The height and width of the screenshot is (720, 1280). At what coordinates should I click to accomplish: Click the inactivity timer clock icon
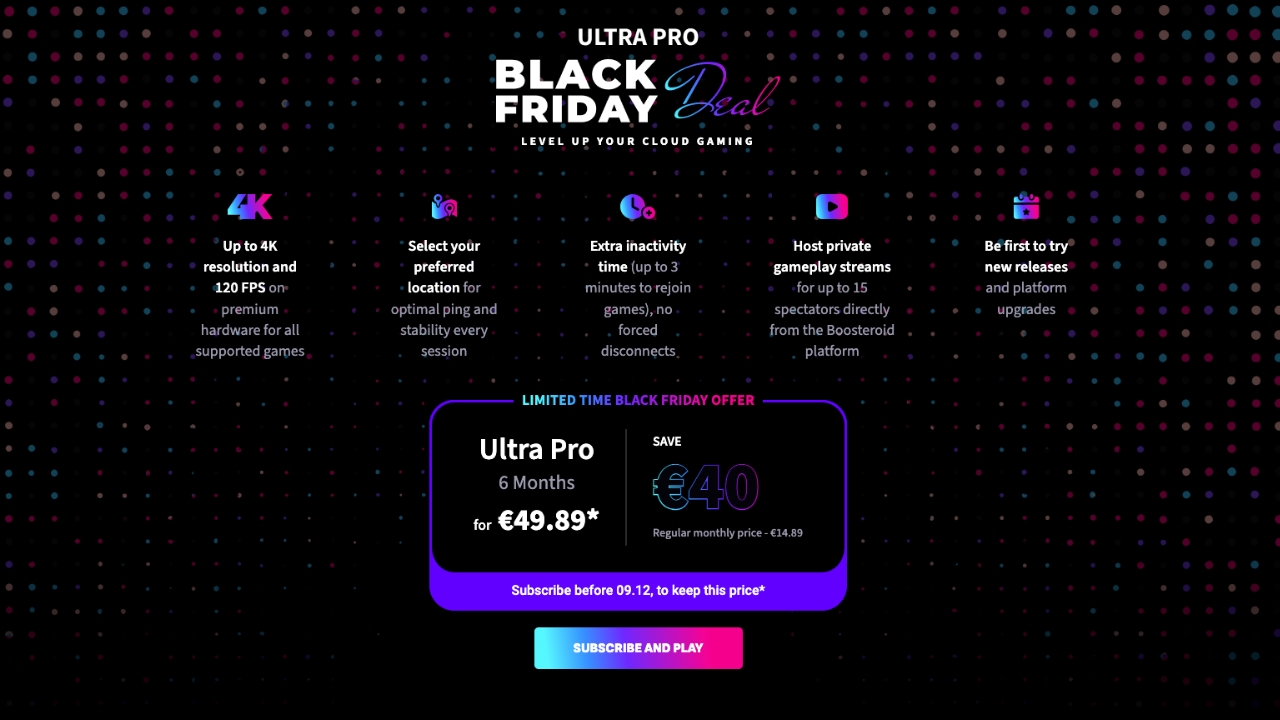click(x=637, y=206)
